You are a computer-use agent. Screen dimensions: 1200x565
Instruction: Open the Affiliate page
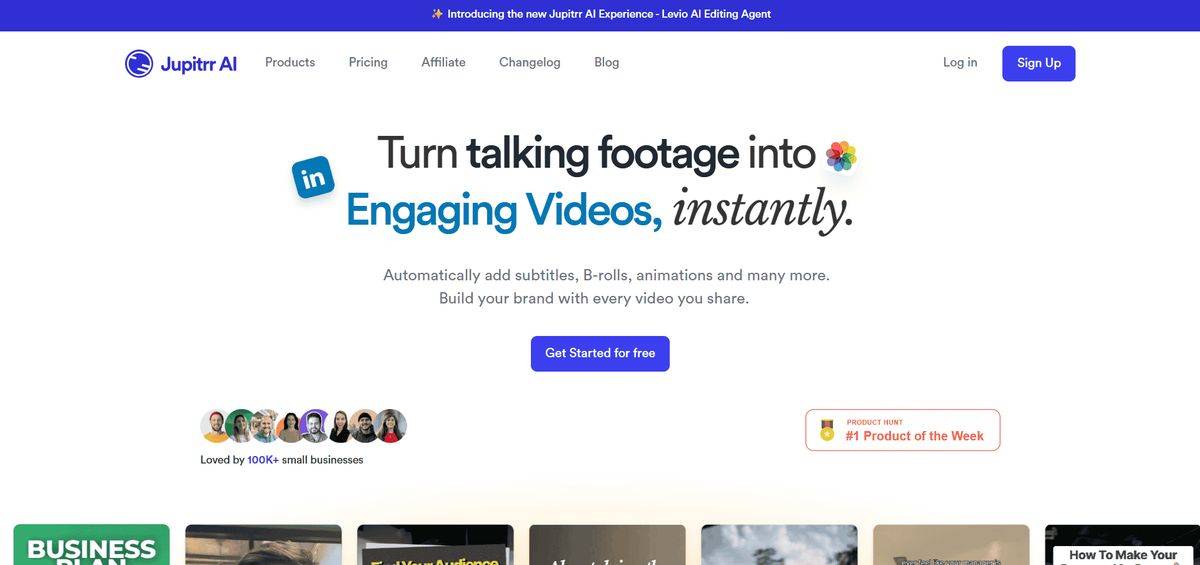[x=443, y=62]
